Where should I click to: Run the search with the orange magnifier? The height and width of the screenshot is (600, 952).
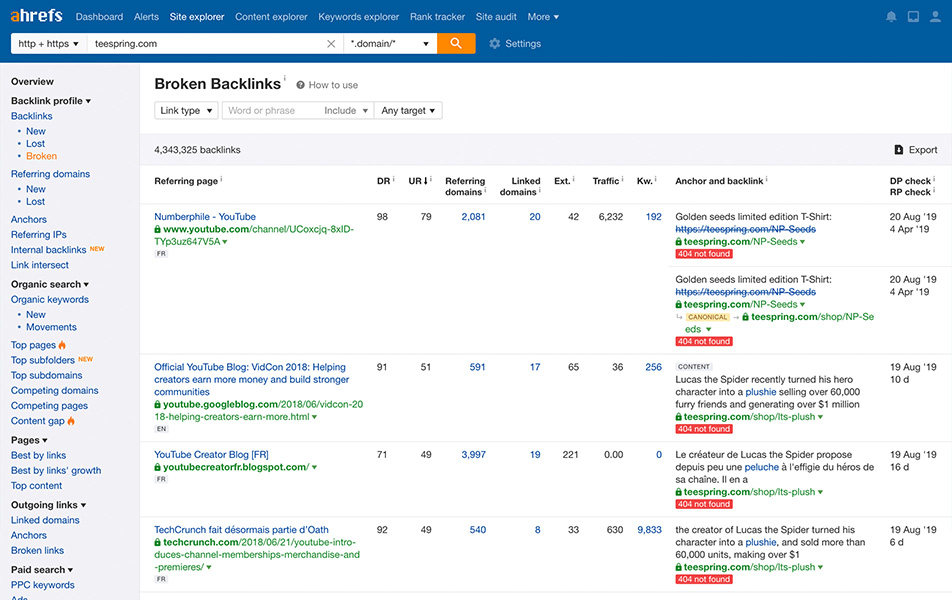tap(458, 43)
